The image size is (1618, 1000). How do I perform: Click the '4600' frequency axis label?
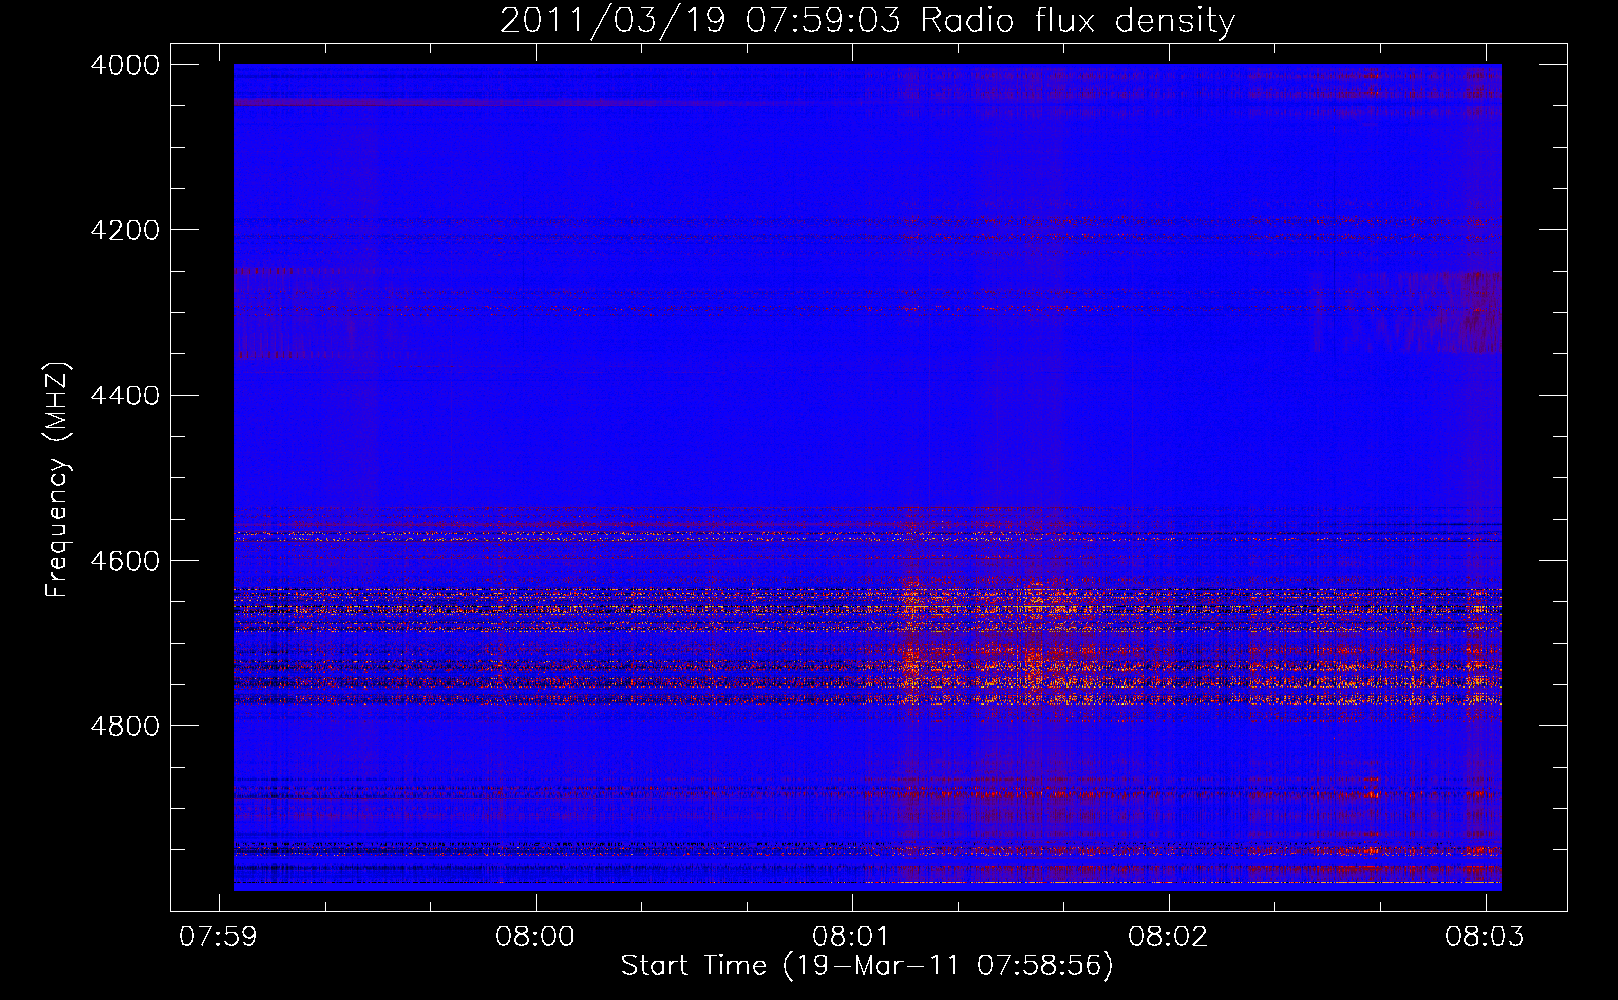125,561
